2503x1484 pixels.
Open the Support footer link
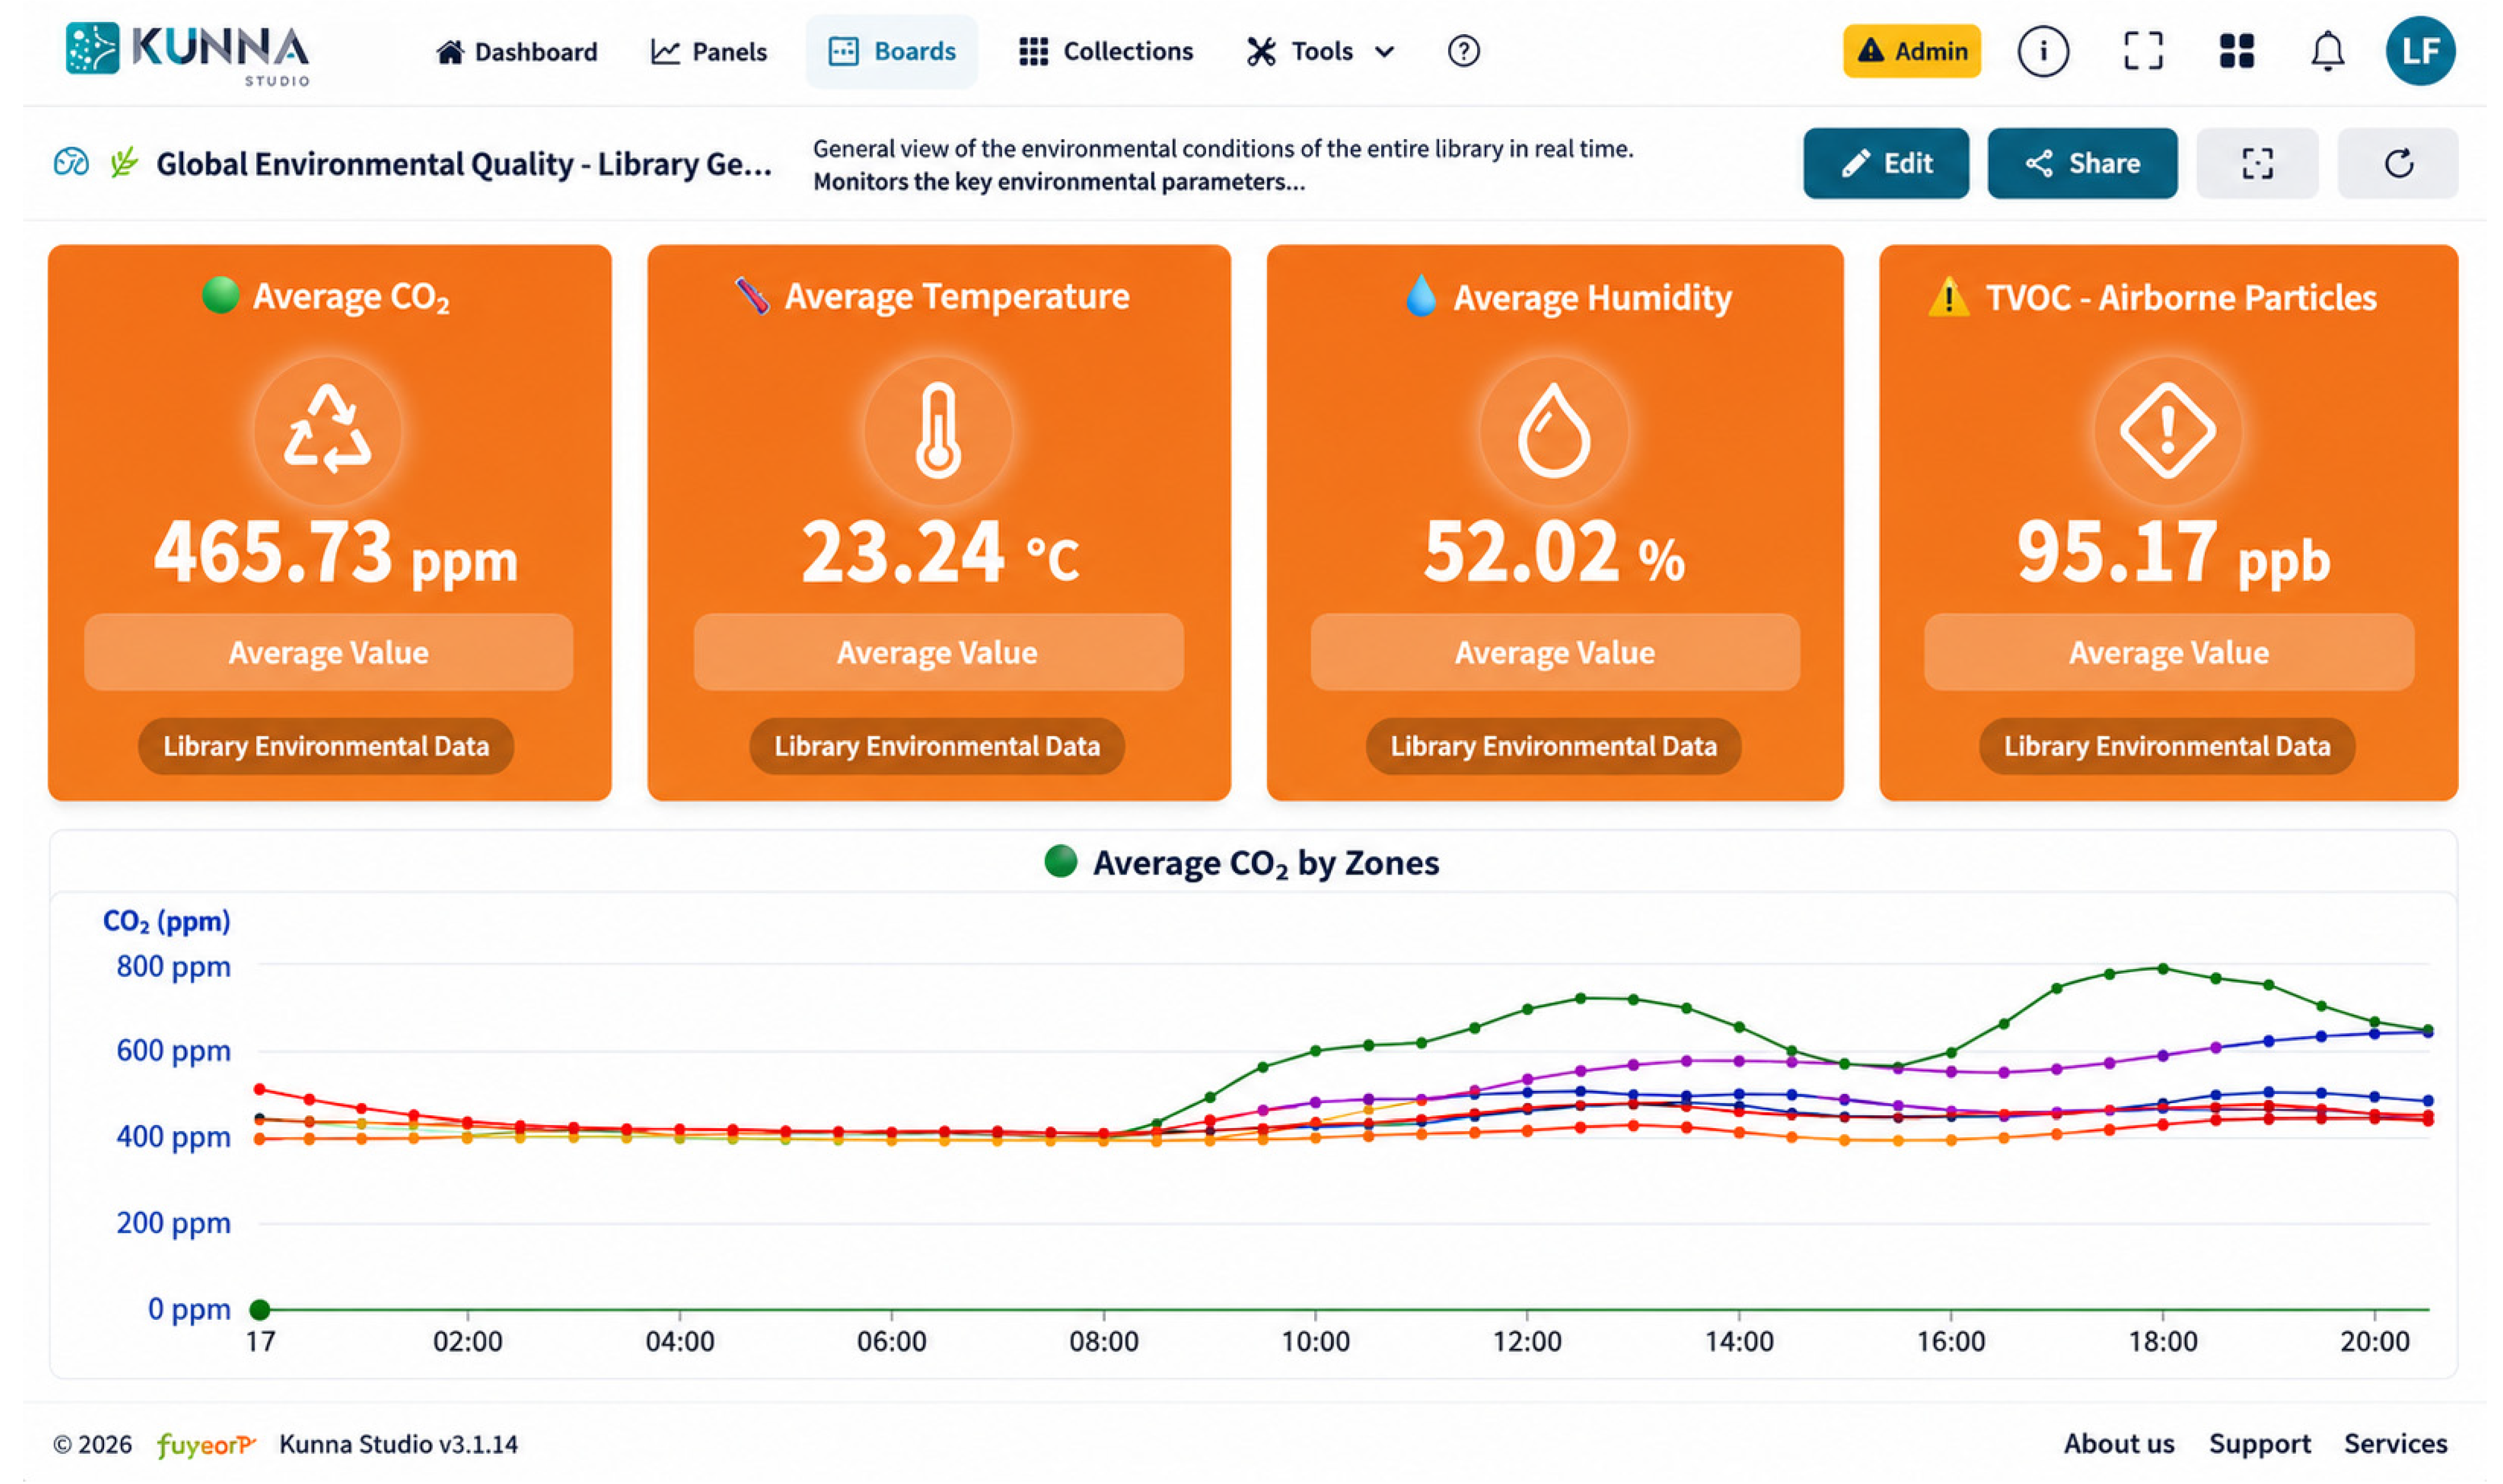coord(2258,1443)
